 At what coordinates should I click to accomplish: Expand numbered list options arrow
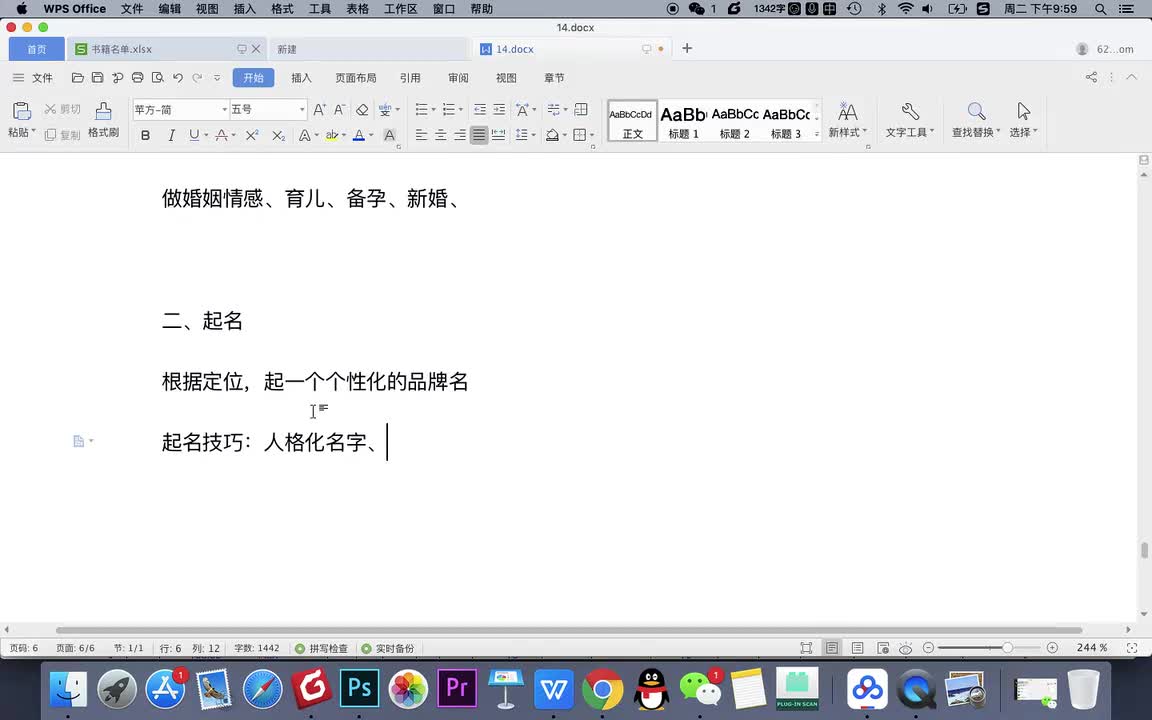pos(461,109)
